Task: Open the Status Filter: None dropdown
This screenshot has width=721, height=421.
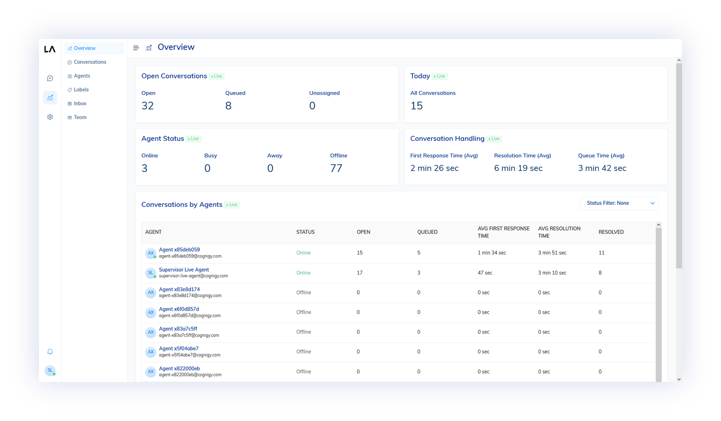Action: pos(619,203)
